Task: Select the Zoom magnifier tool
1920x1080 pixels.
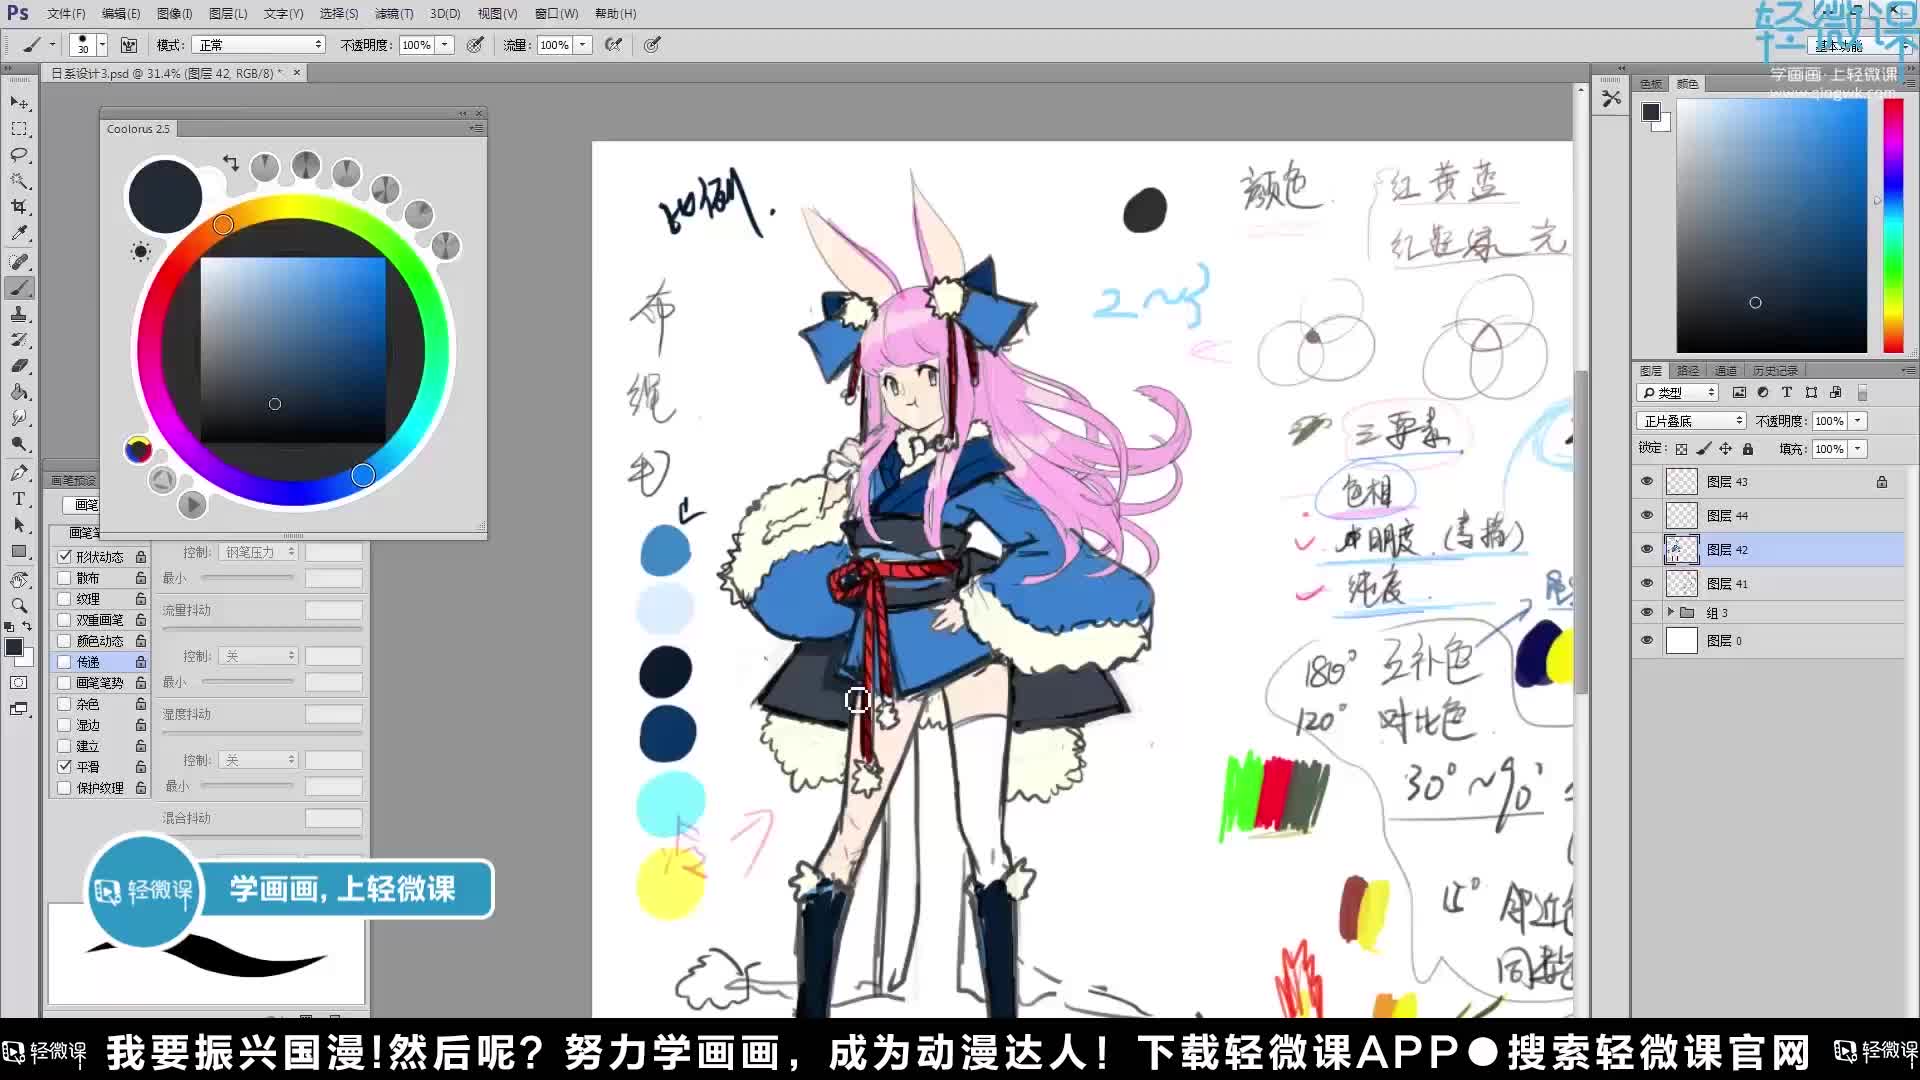Action: [19, 605]
